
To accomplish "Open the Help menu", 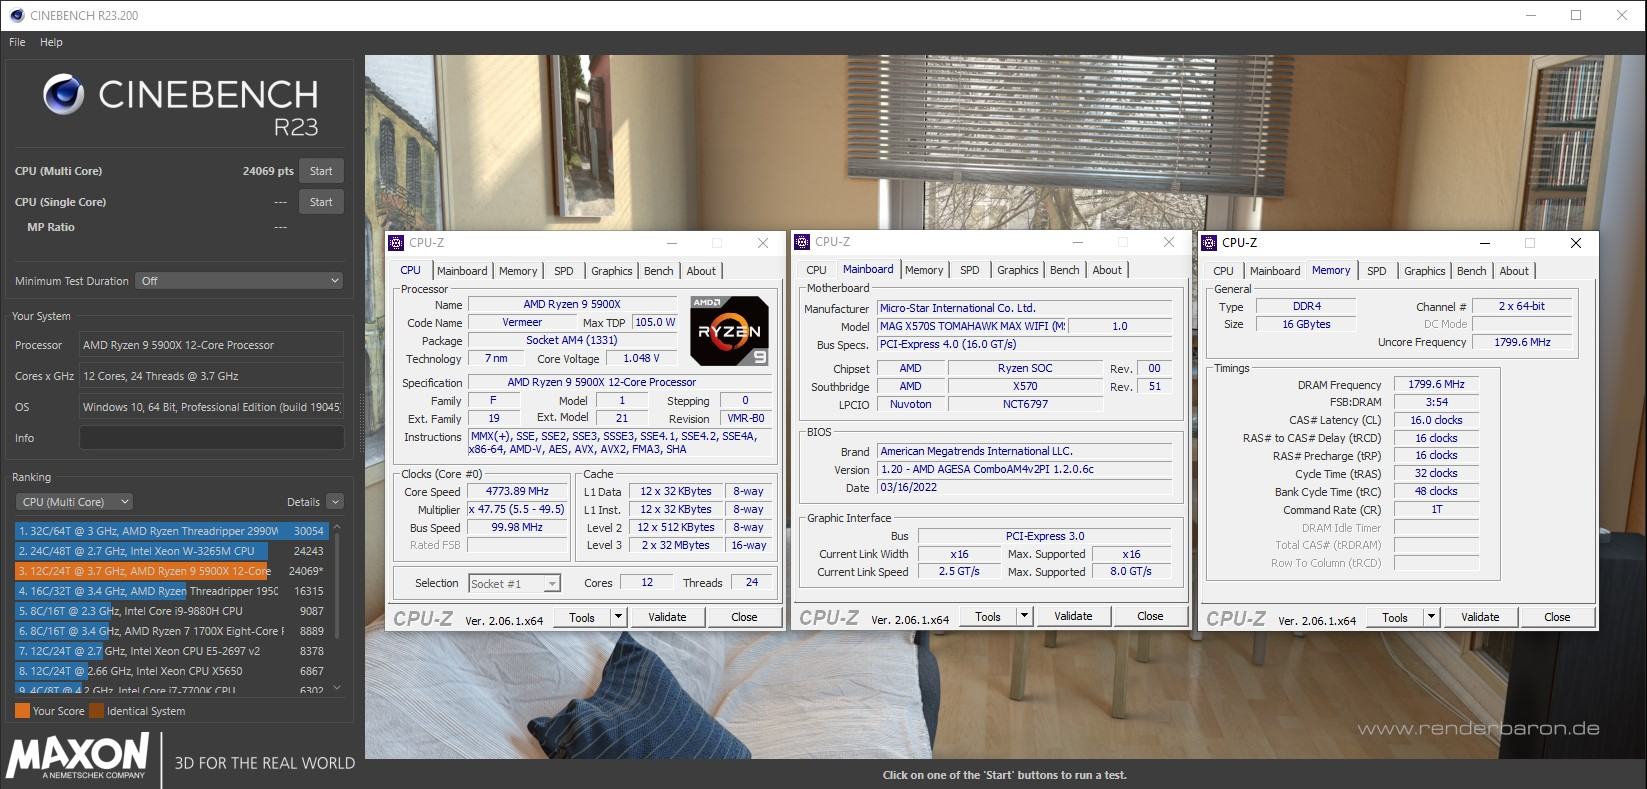I will [51, 42].
